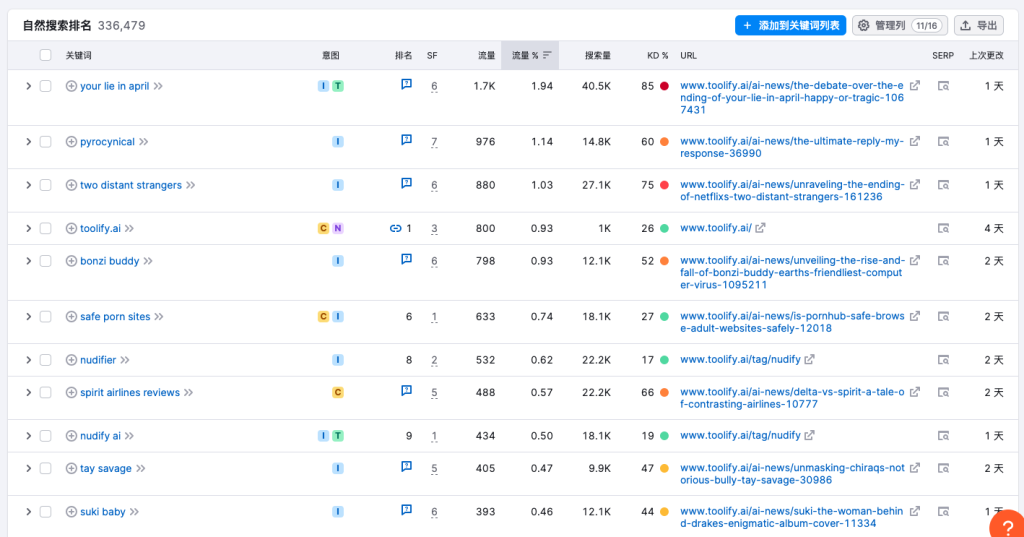Click sitelinks icon in toolify.ai rank cell
Viewport: 1024px width, 537px height.
(x=395, y=229)
